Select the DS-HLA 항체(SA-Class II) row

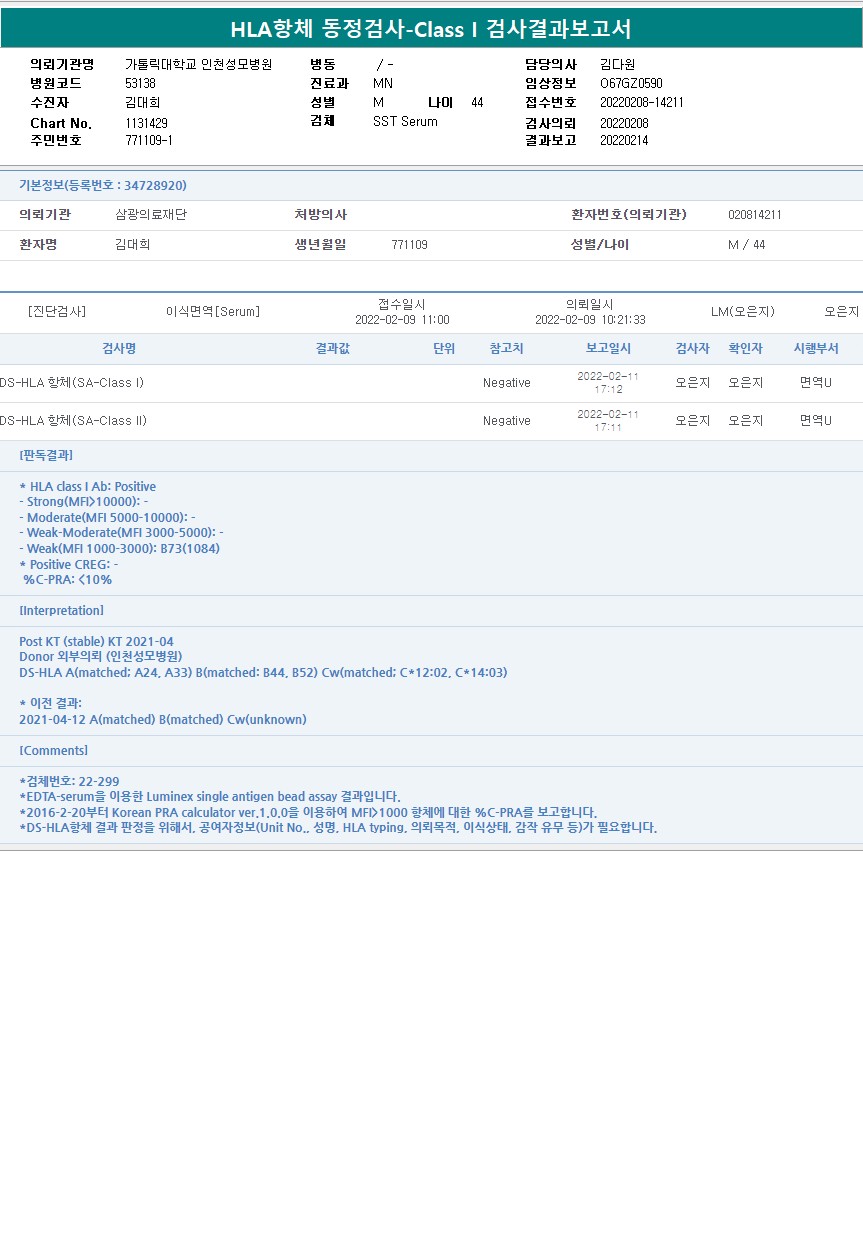click(431, 421)
